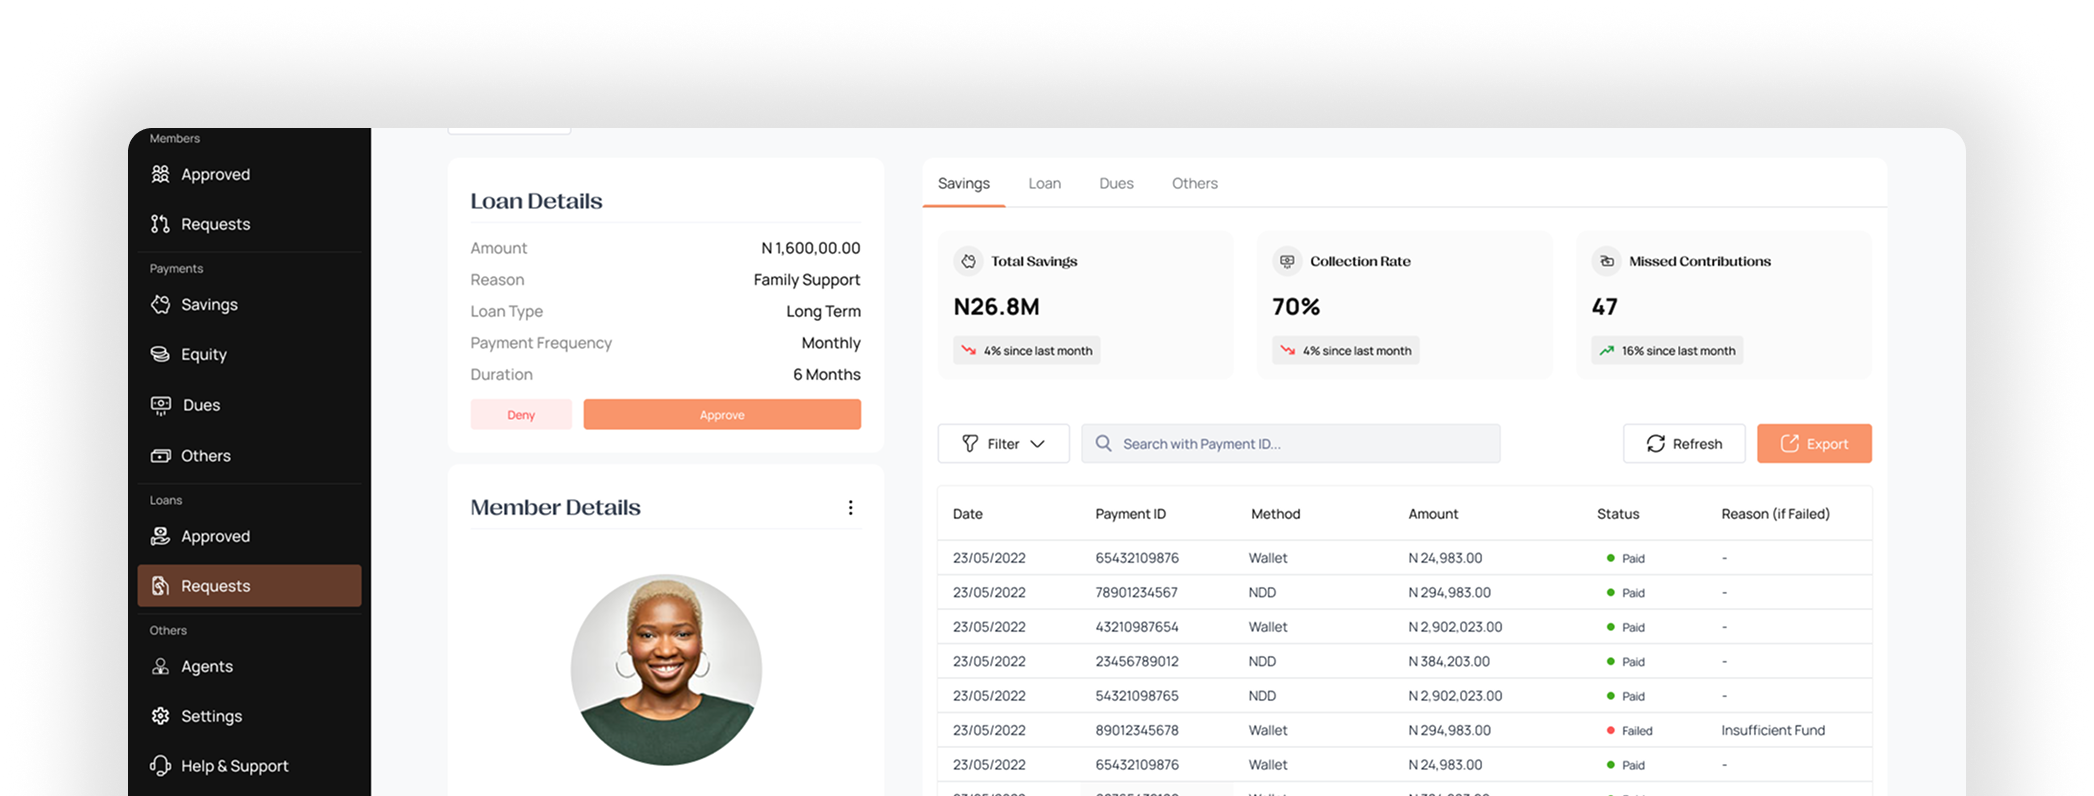
Task: Open Agents page from sidebar
Action: (206, 667)
